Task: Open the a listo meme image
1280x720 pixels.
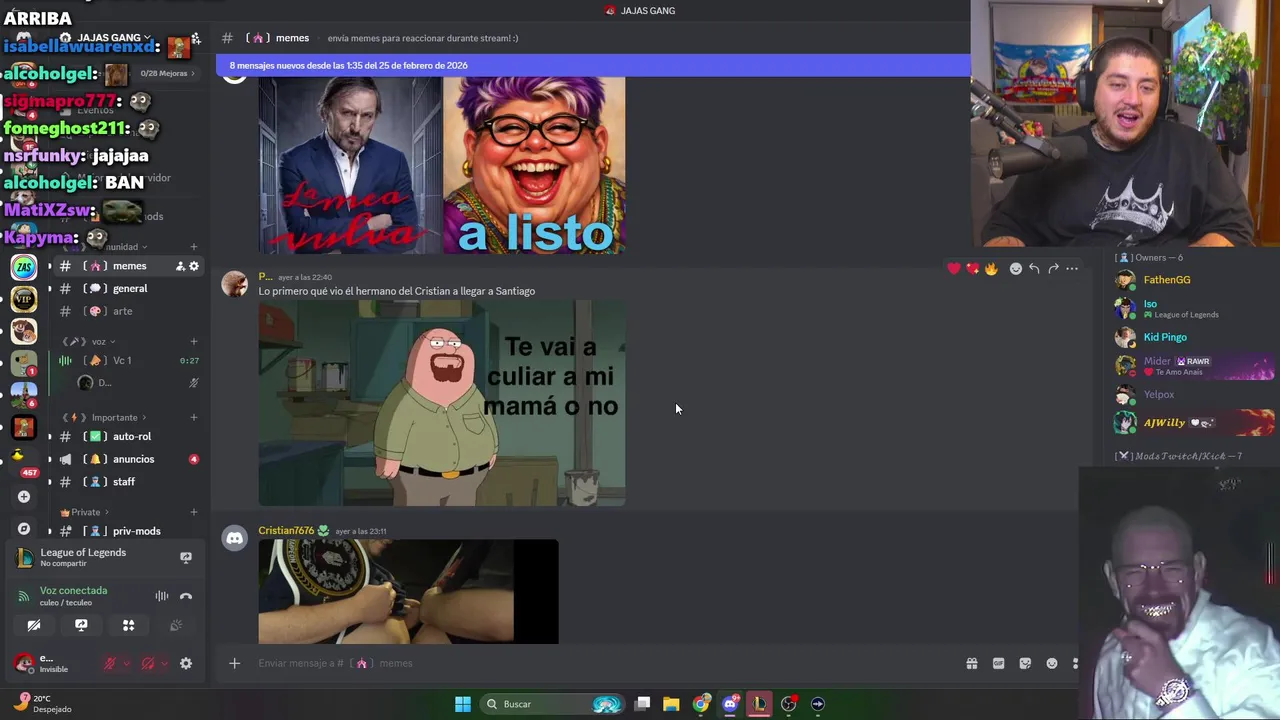Action: (x=534, y=165)
